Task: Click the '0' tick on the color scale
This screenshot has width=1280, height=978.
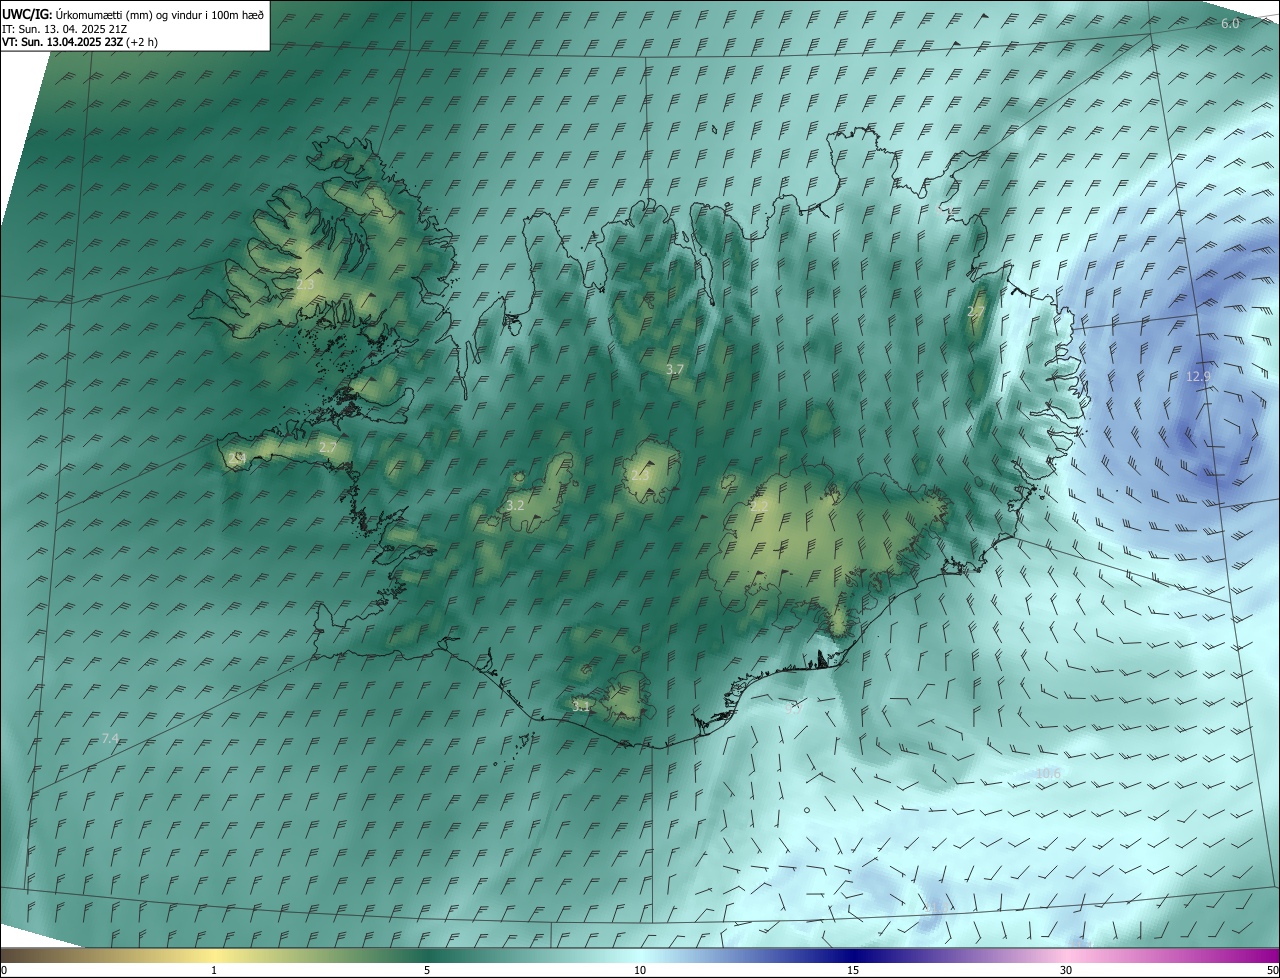Action: coord(4,970)
